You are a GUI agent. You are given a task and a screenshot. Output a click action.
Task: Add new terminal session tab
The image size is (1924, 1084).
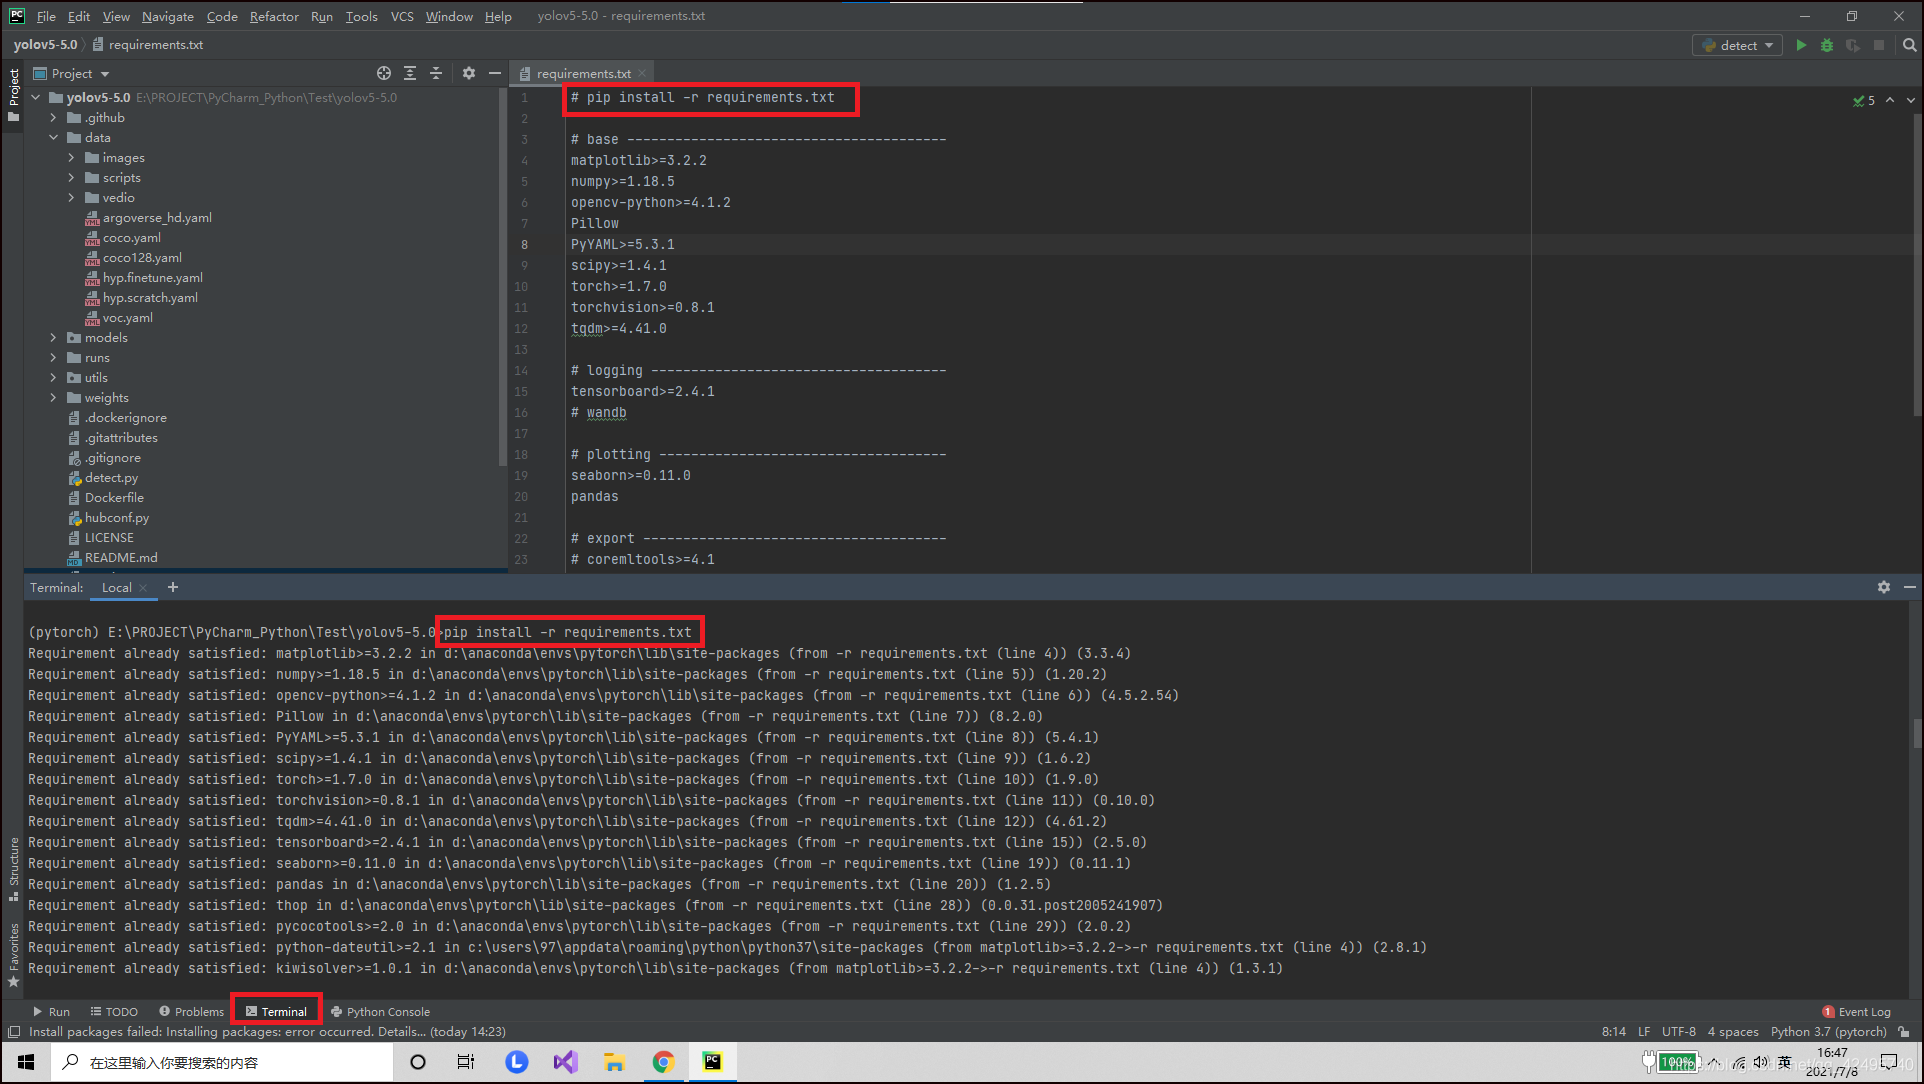point(173,587)
